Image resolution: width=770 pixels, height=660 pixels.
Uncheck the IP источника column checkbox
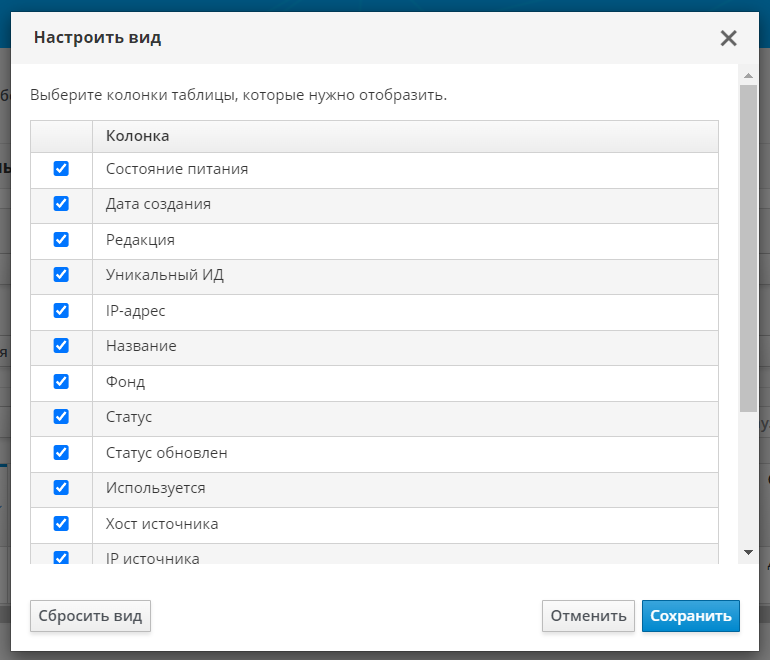(x=61, y=558)
